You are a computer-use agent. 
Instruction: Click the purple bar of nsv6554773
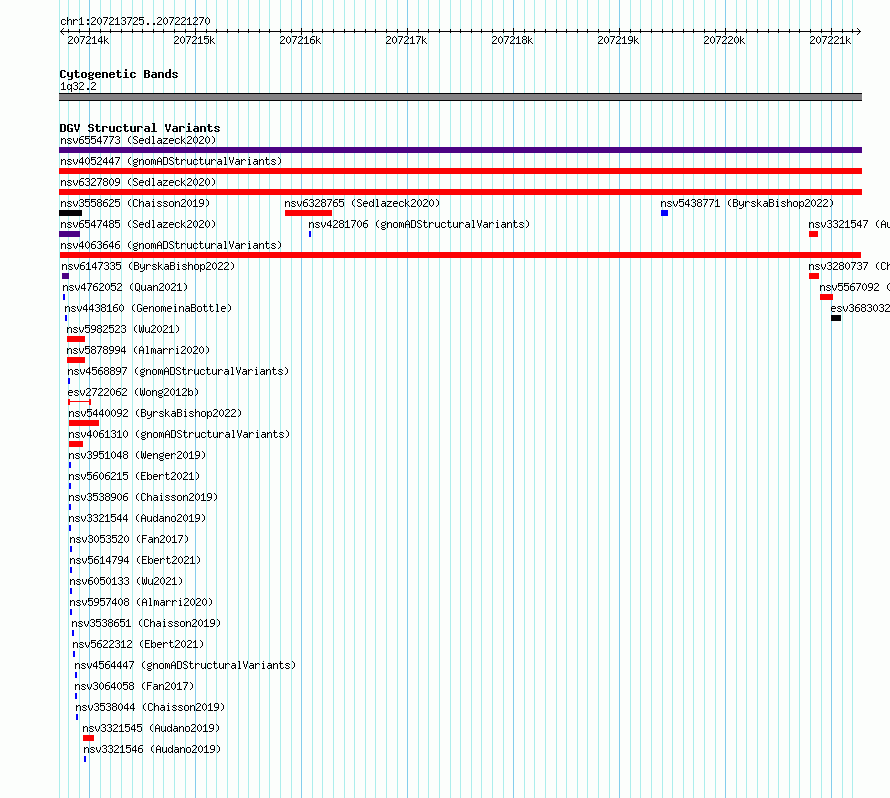pos(460,150)
